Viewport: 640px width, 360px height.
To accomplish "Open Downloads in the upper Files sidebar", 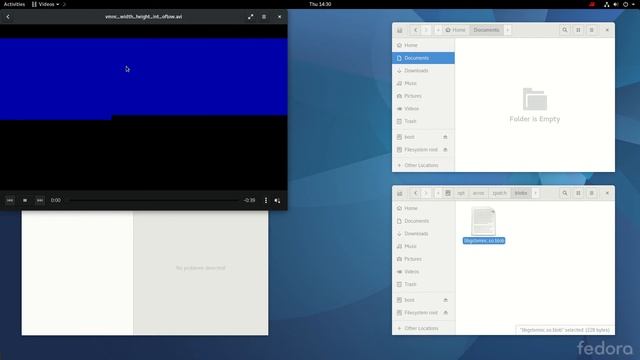I will click(423, 71).
